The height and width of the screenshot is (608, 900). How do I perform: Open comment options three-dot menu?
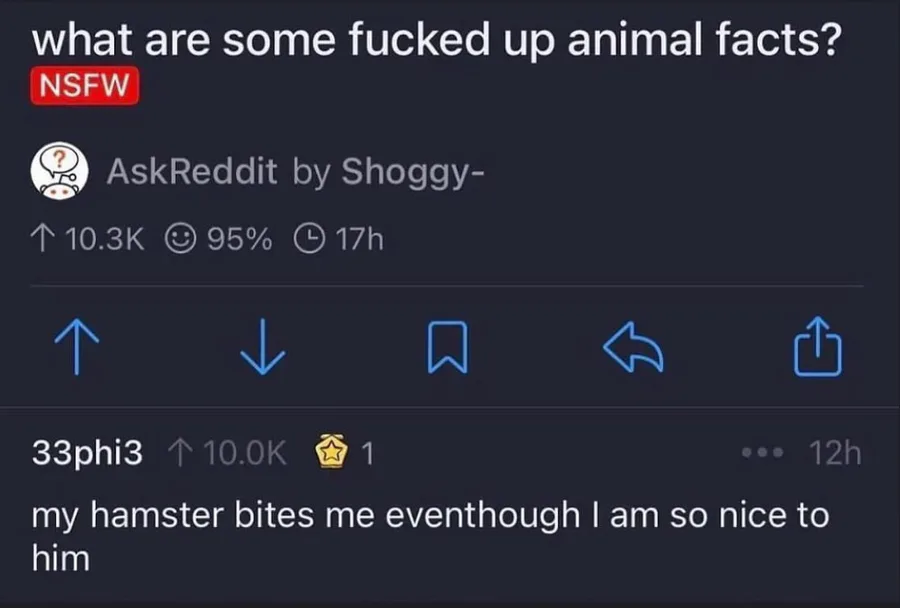tap(762, 453)
